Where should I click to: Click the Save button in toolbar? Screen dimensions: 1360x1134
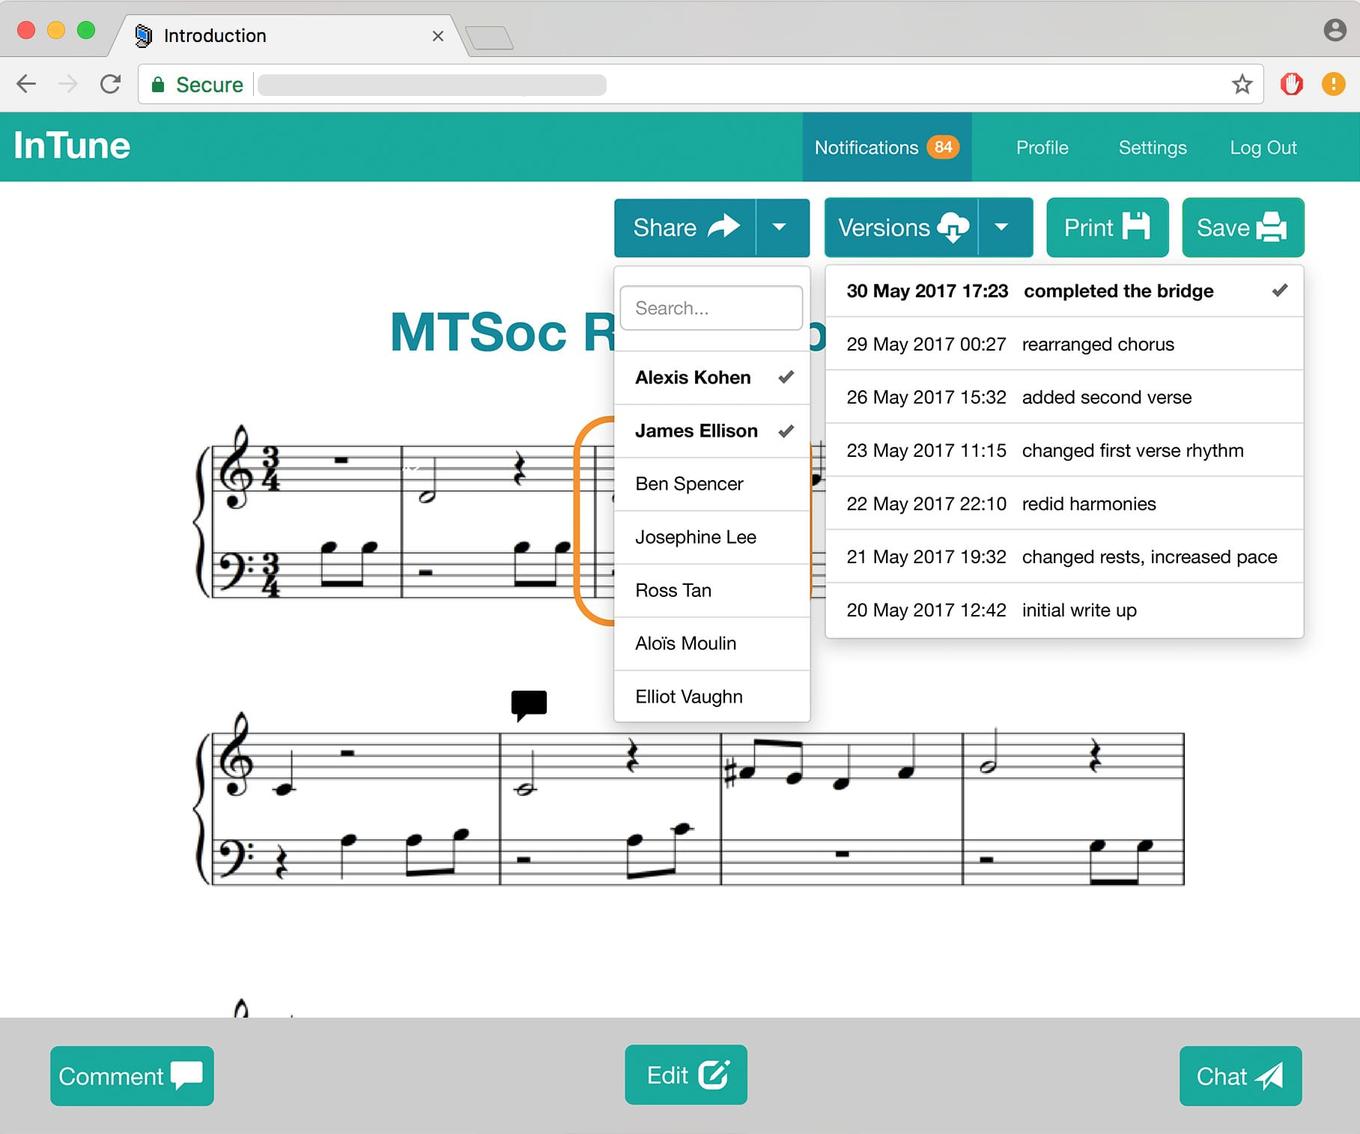point(1242,228)
